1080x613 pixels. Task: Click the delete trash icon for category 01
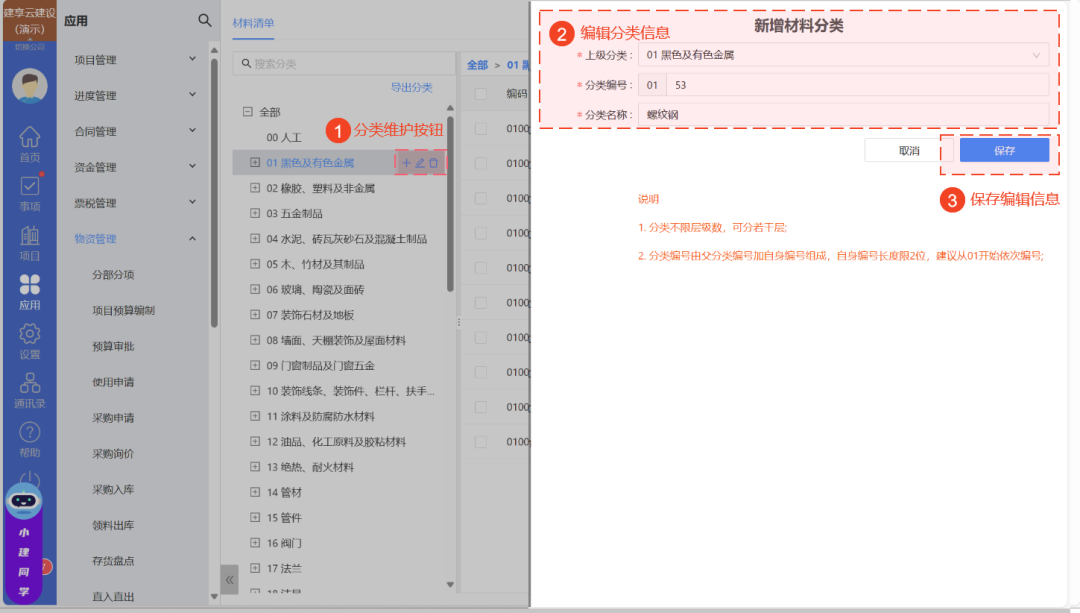[434, 162]
